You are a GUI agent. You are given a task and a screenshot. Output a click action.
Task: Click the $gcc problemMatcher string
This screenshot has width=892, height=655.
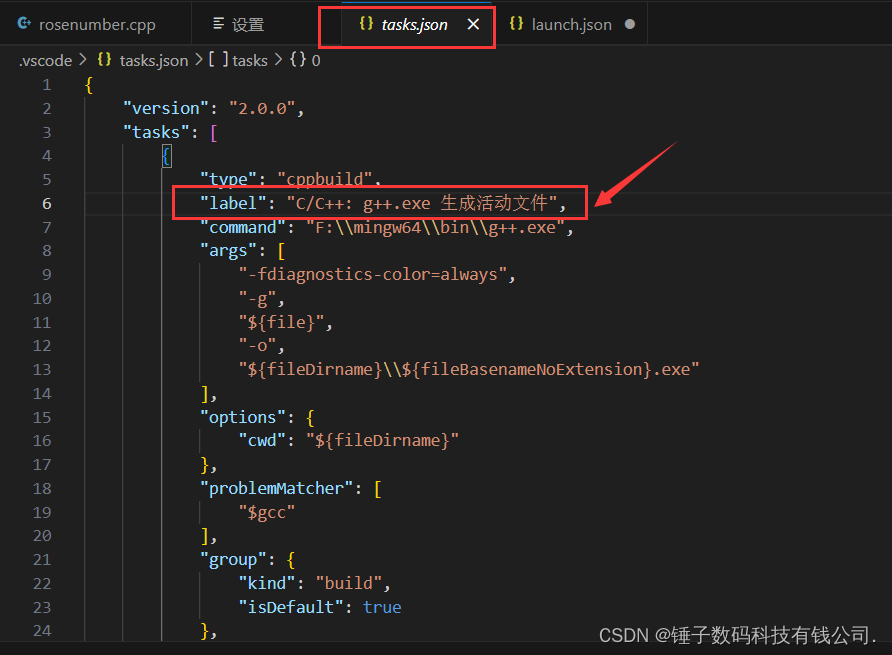266,512
